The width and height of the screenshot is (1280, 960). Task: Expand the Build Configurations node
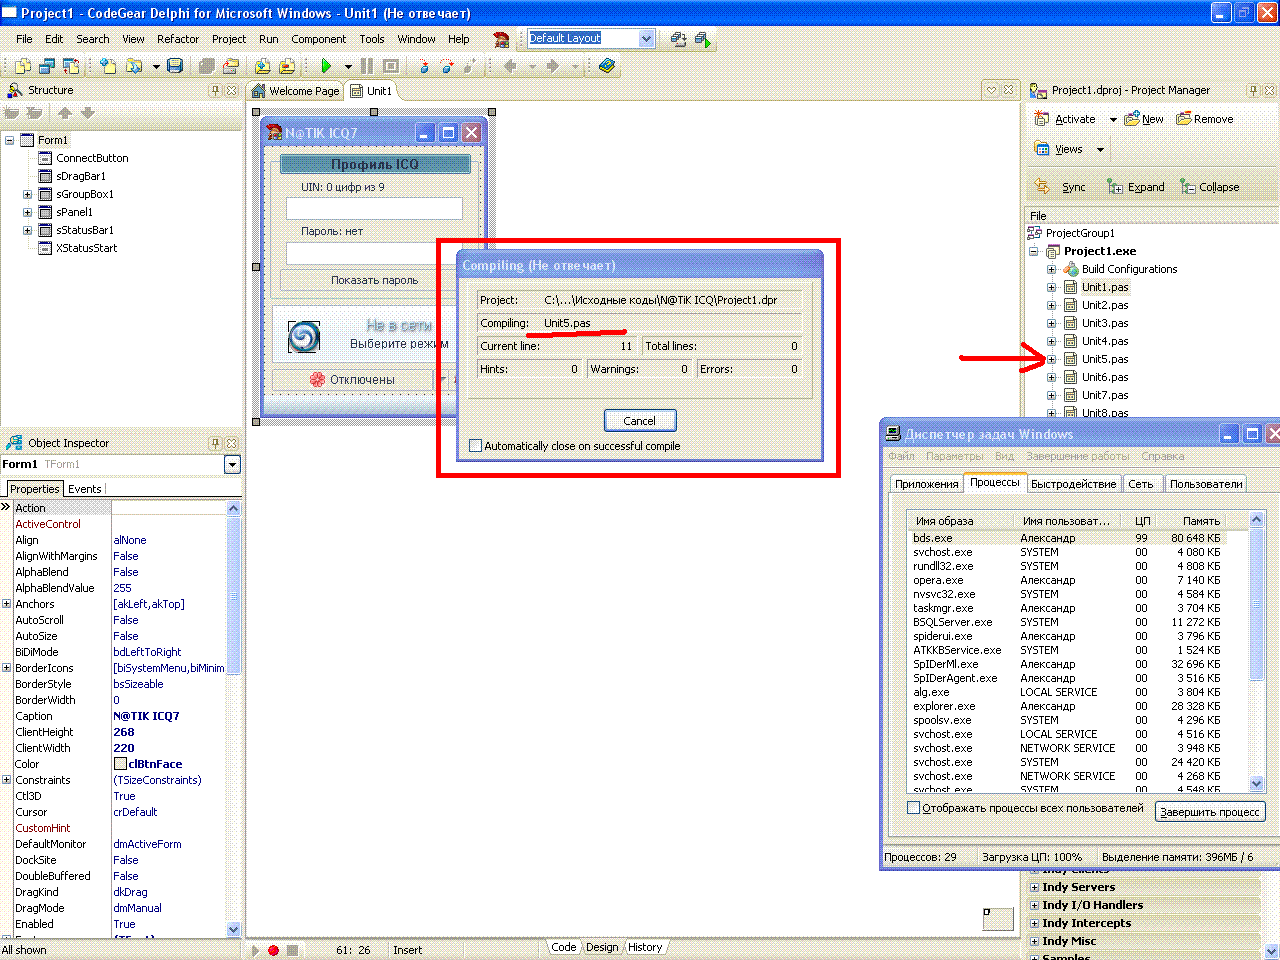(x=1051, y=269)
